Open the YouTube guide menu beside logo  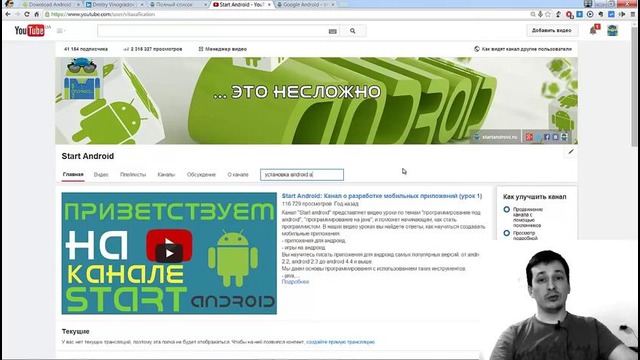coord(61,31)
